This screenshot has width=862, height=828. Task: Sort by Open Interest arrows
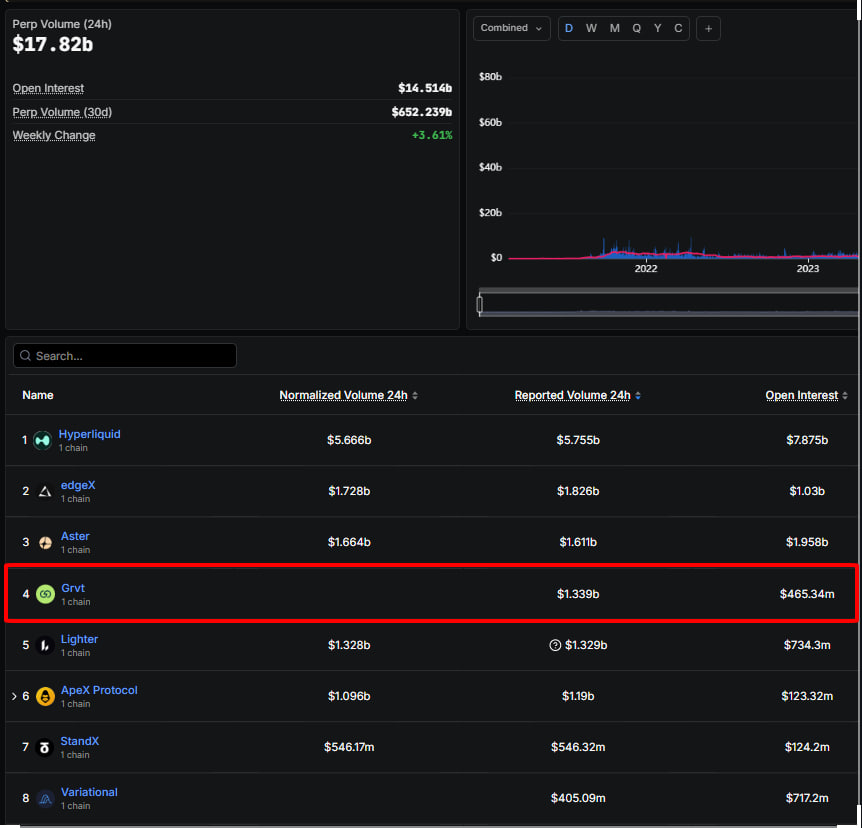pos(844,395)
